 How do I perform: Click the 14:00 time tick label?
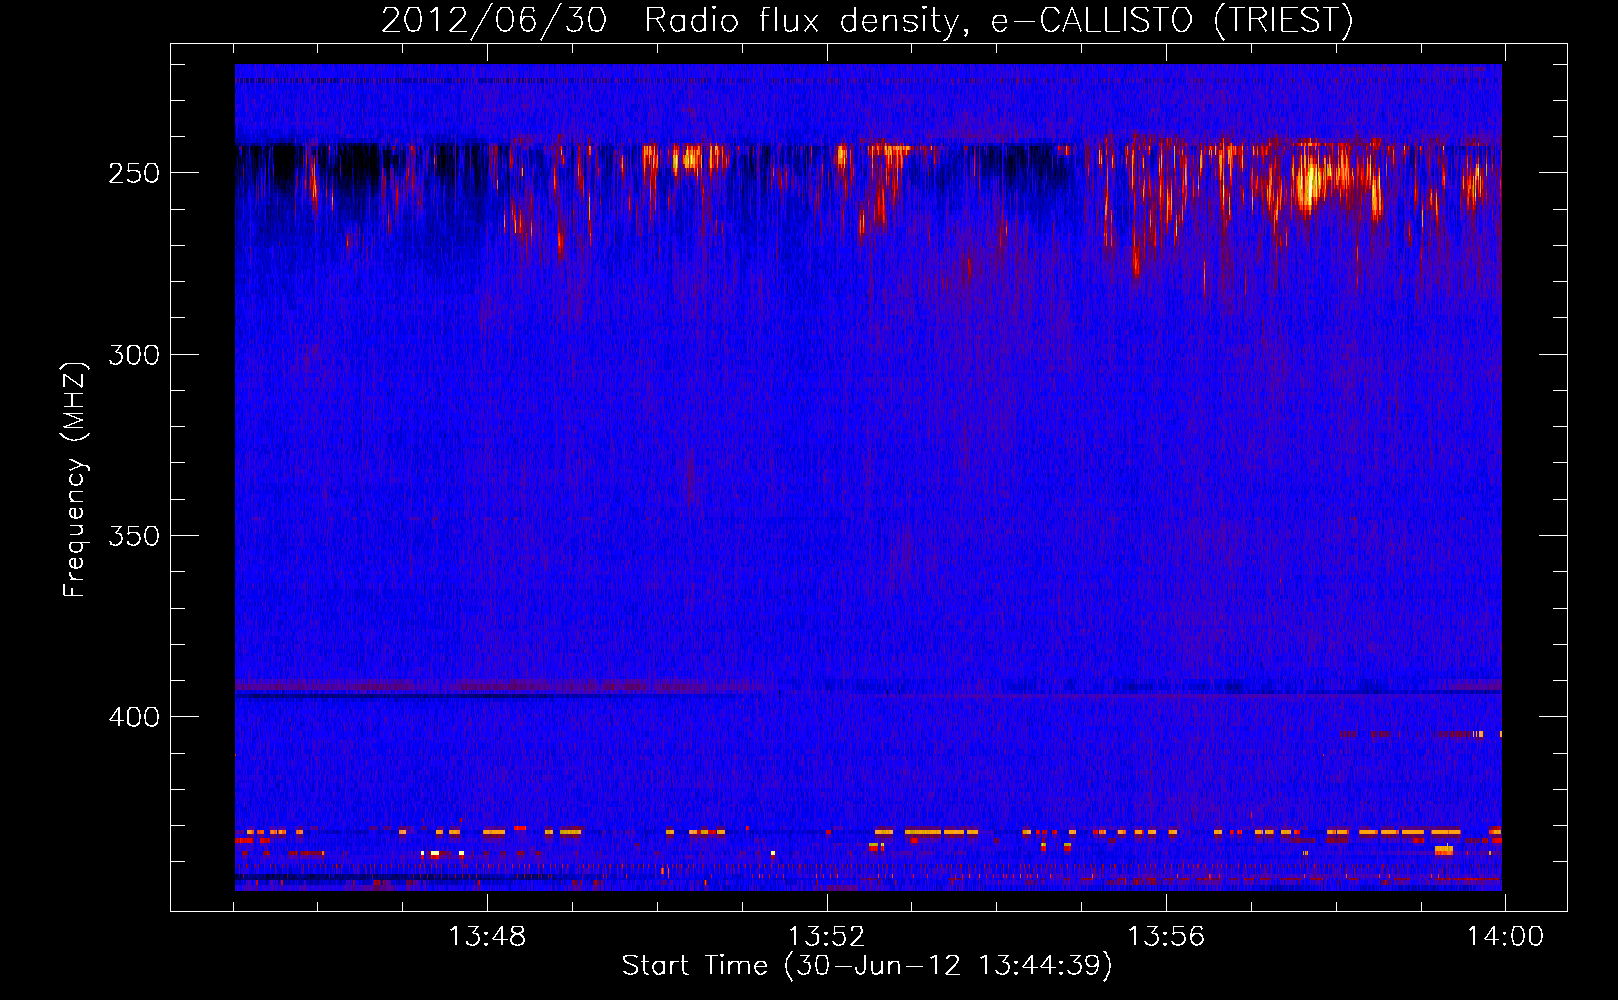(x=1505, y=937)
